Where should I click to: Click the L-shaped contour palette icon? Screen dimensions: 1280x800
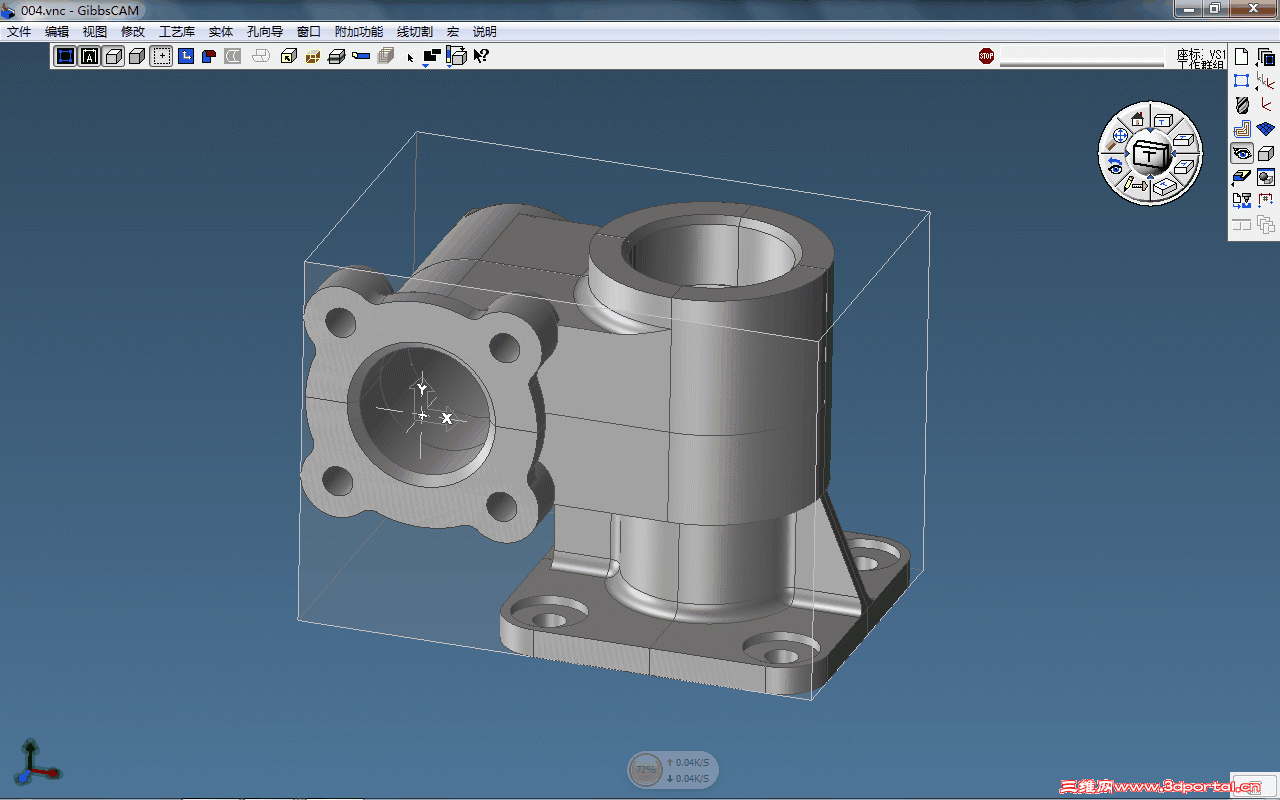tap(1242, 129)
